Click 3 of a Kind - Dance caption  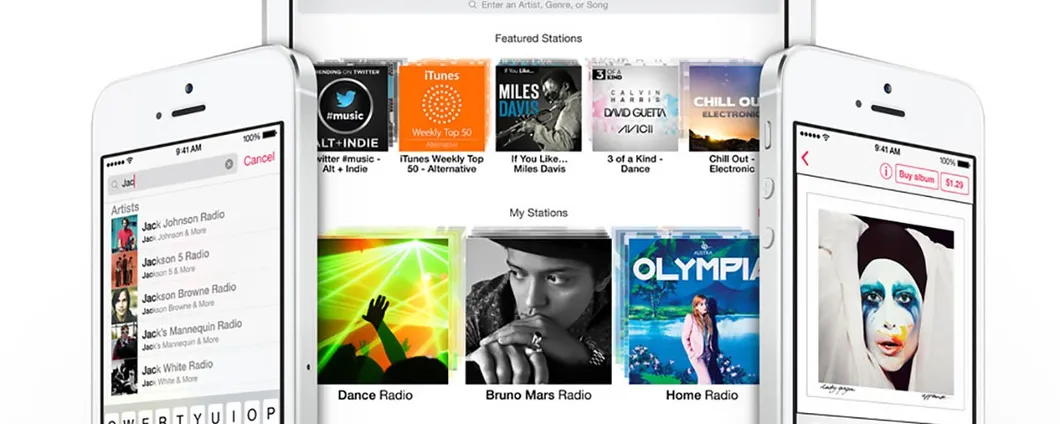click(x=635, y=164)
